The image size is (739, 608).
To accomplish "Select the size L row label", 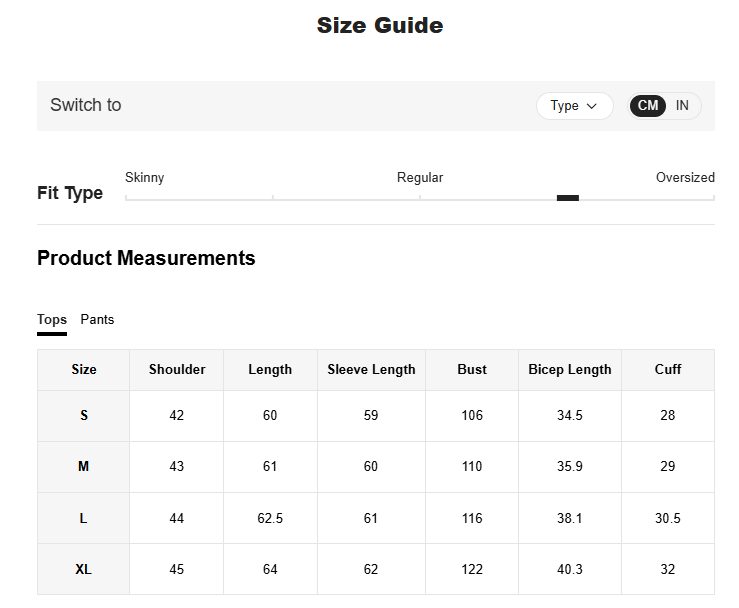I will click(x=84, y=518).
